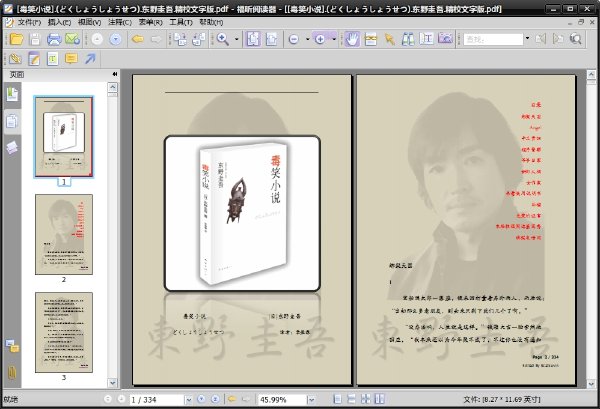The height and width of the screenshot is (409, 600).
Task: Switch to continuous page layout in status bar
Action: 352,399
